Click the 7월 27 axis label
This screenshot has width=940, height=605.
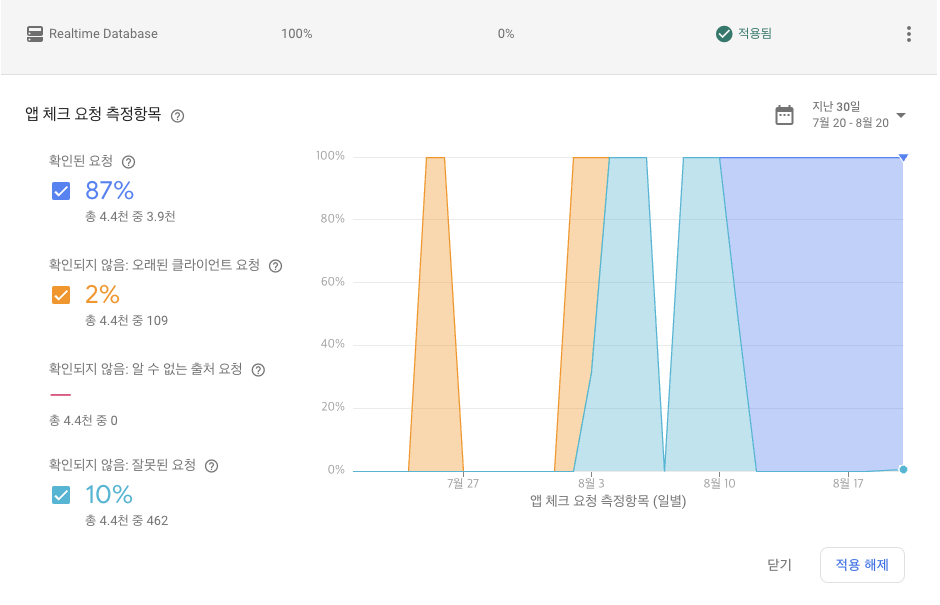[x=463, y=483]
